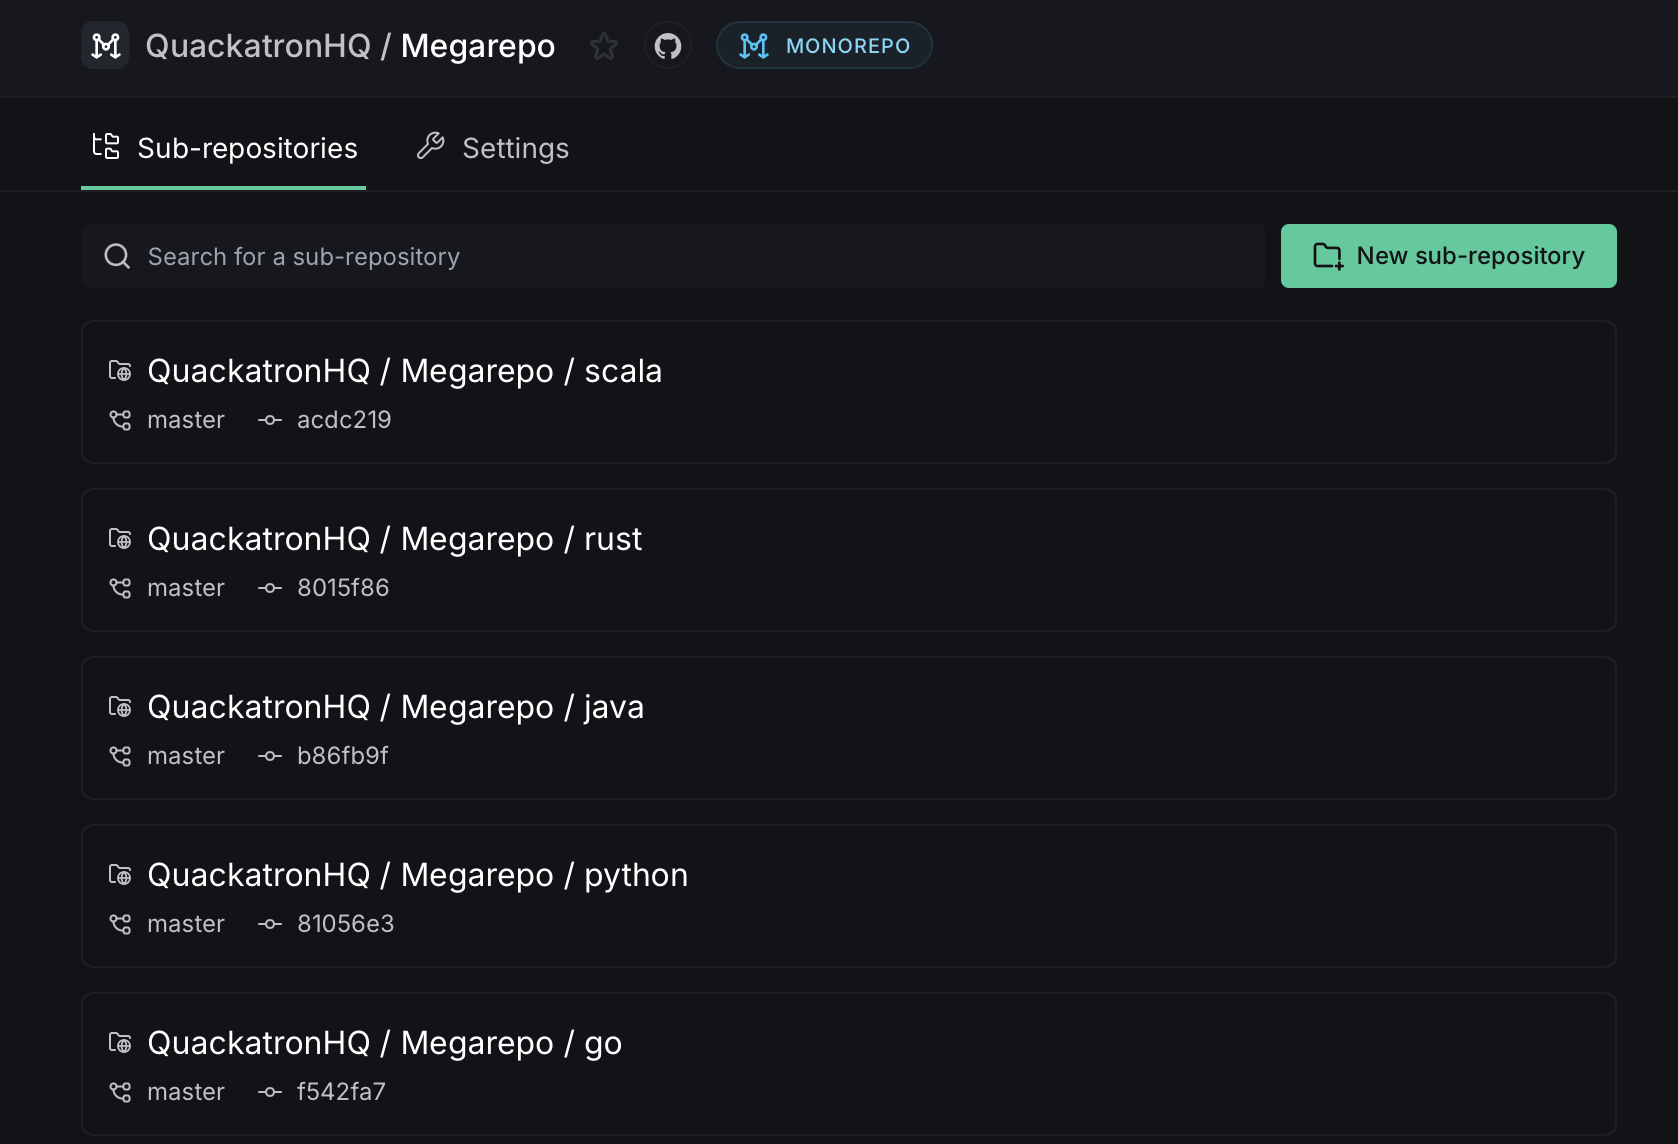
Task: Click the Megarepo logo icon in header
Action: click(x=105, y=46)
